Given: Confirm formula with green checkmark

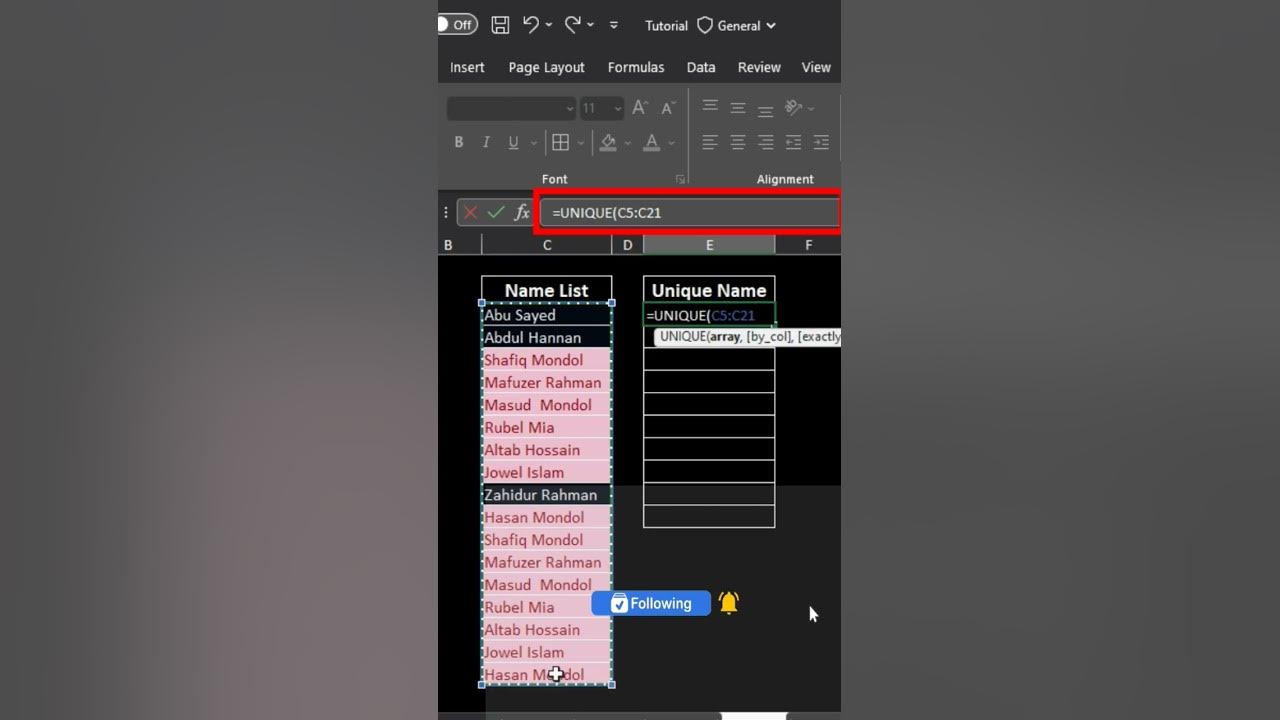Looking at the screenshot, I should 496,212.
